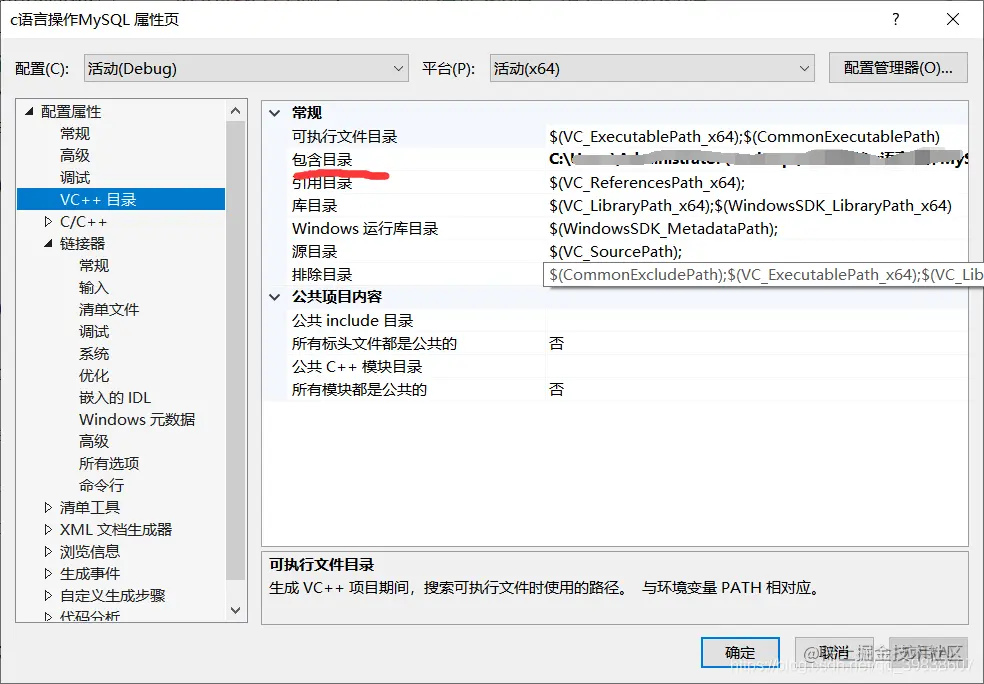Image resolution: width=984 pixels, height=684 pixels.
Task: Collapse the 配置属性 tree node
Action: pos(28,112)
